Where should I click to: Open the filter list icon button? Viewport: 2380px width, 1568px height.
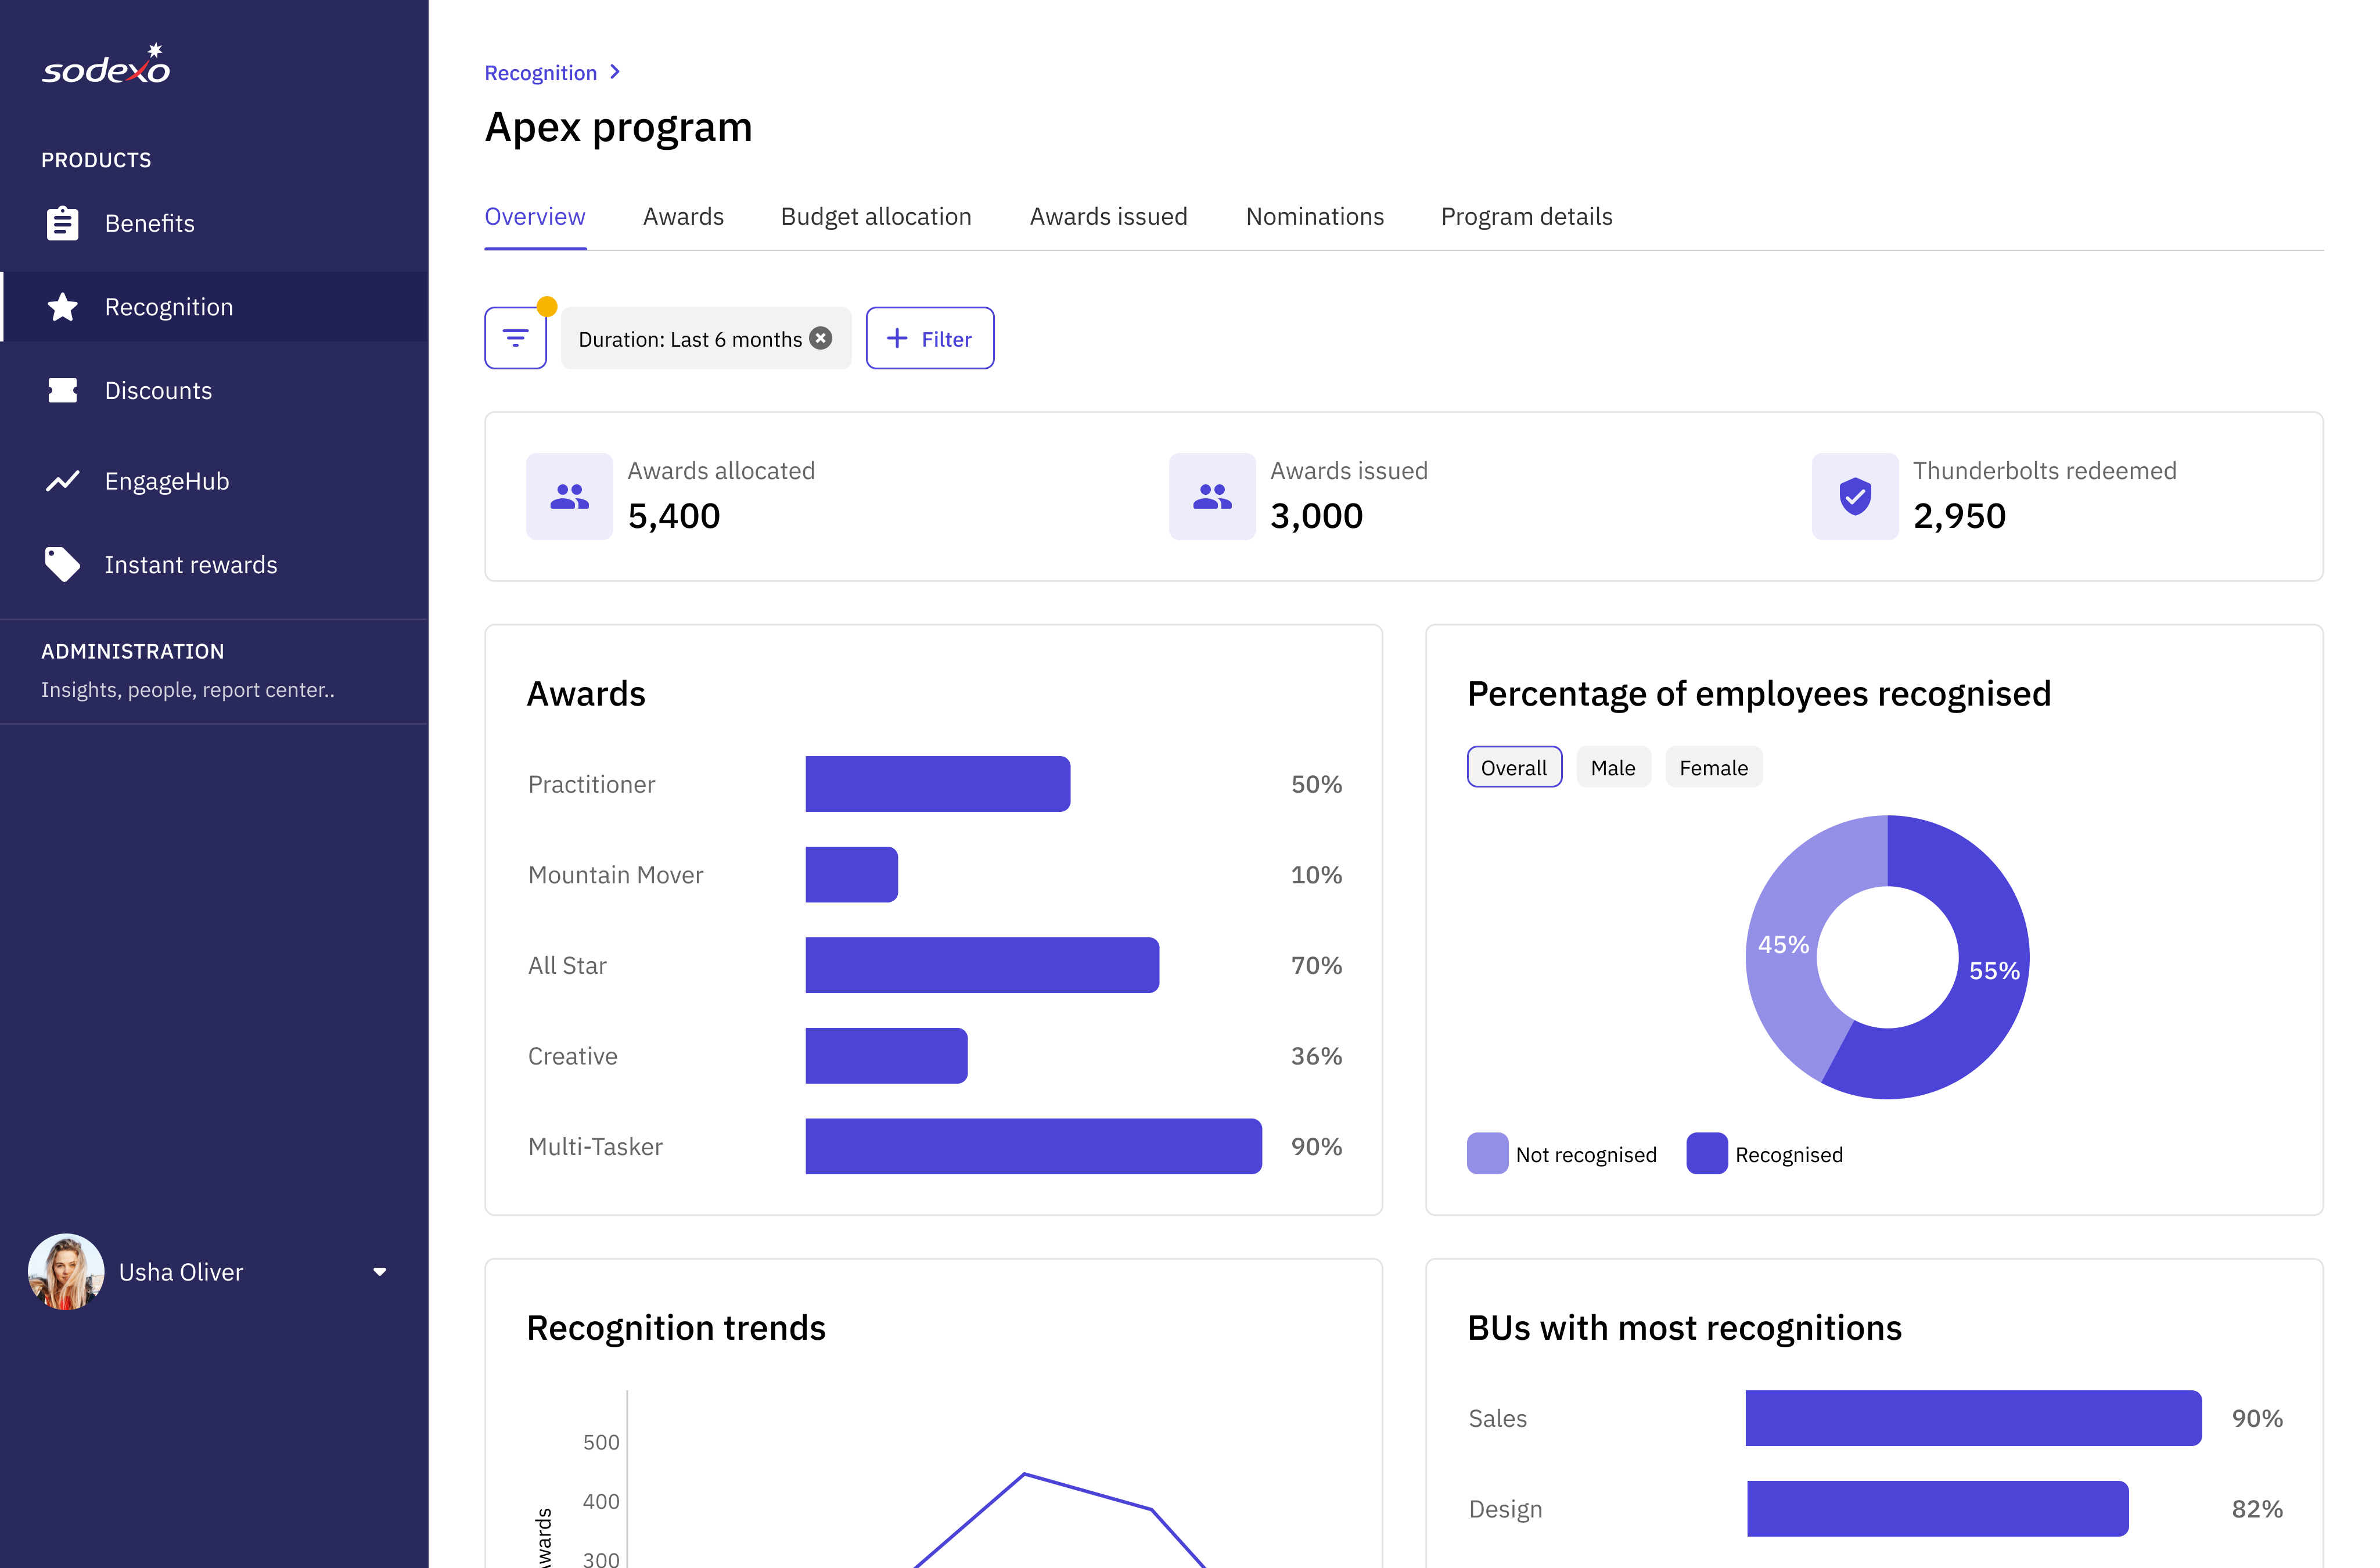click(x=515, y=338)
